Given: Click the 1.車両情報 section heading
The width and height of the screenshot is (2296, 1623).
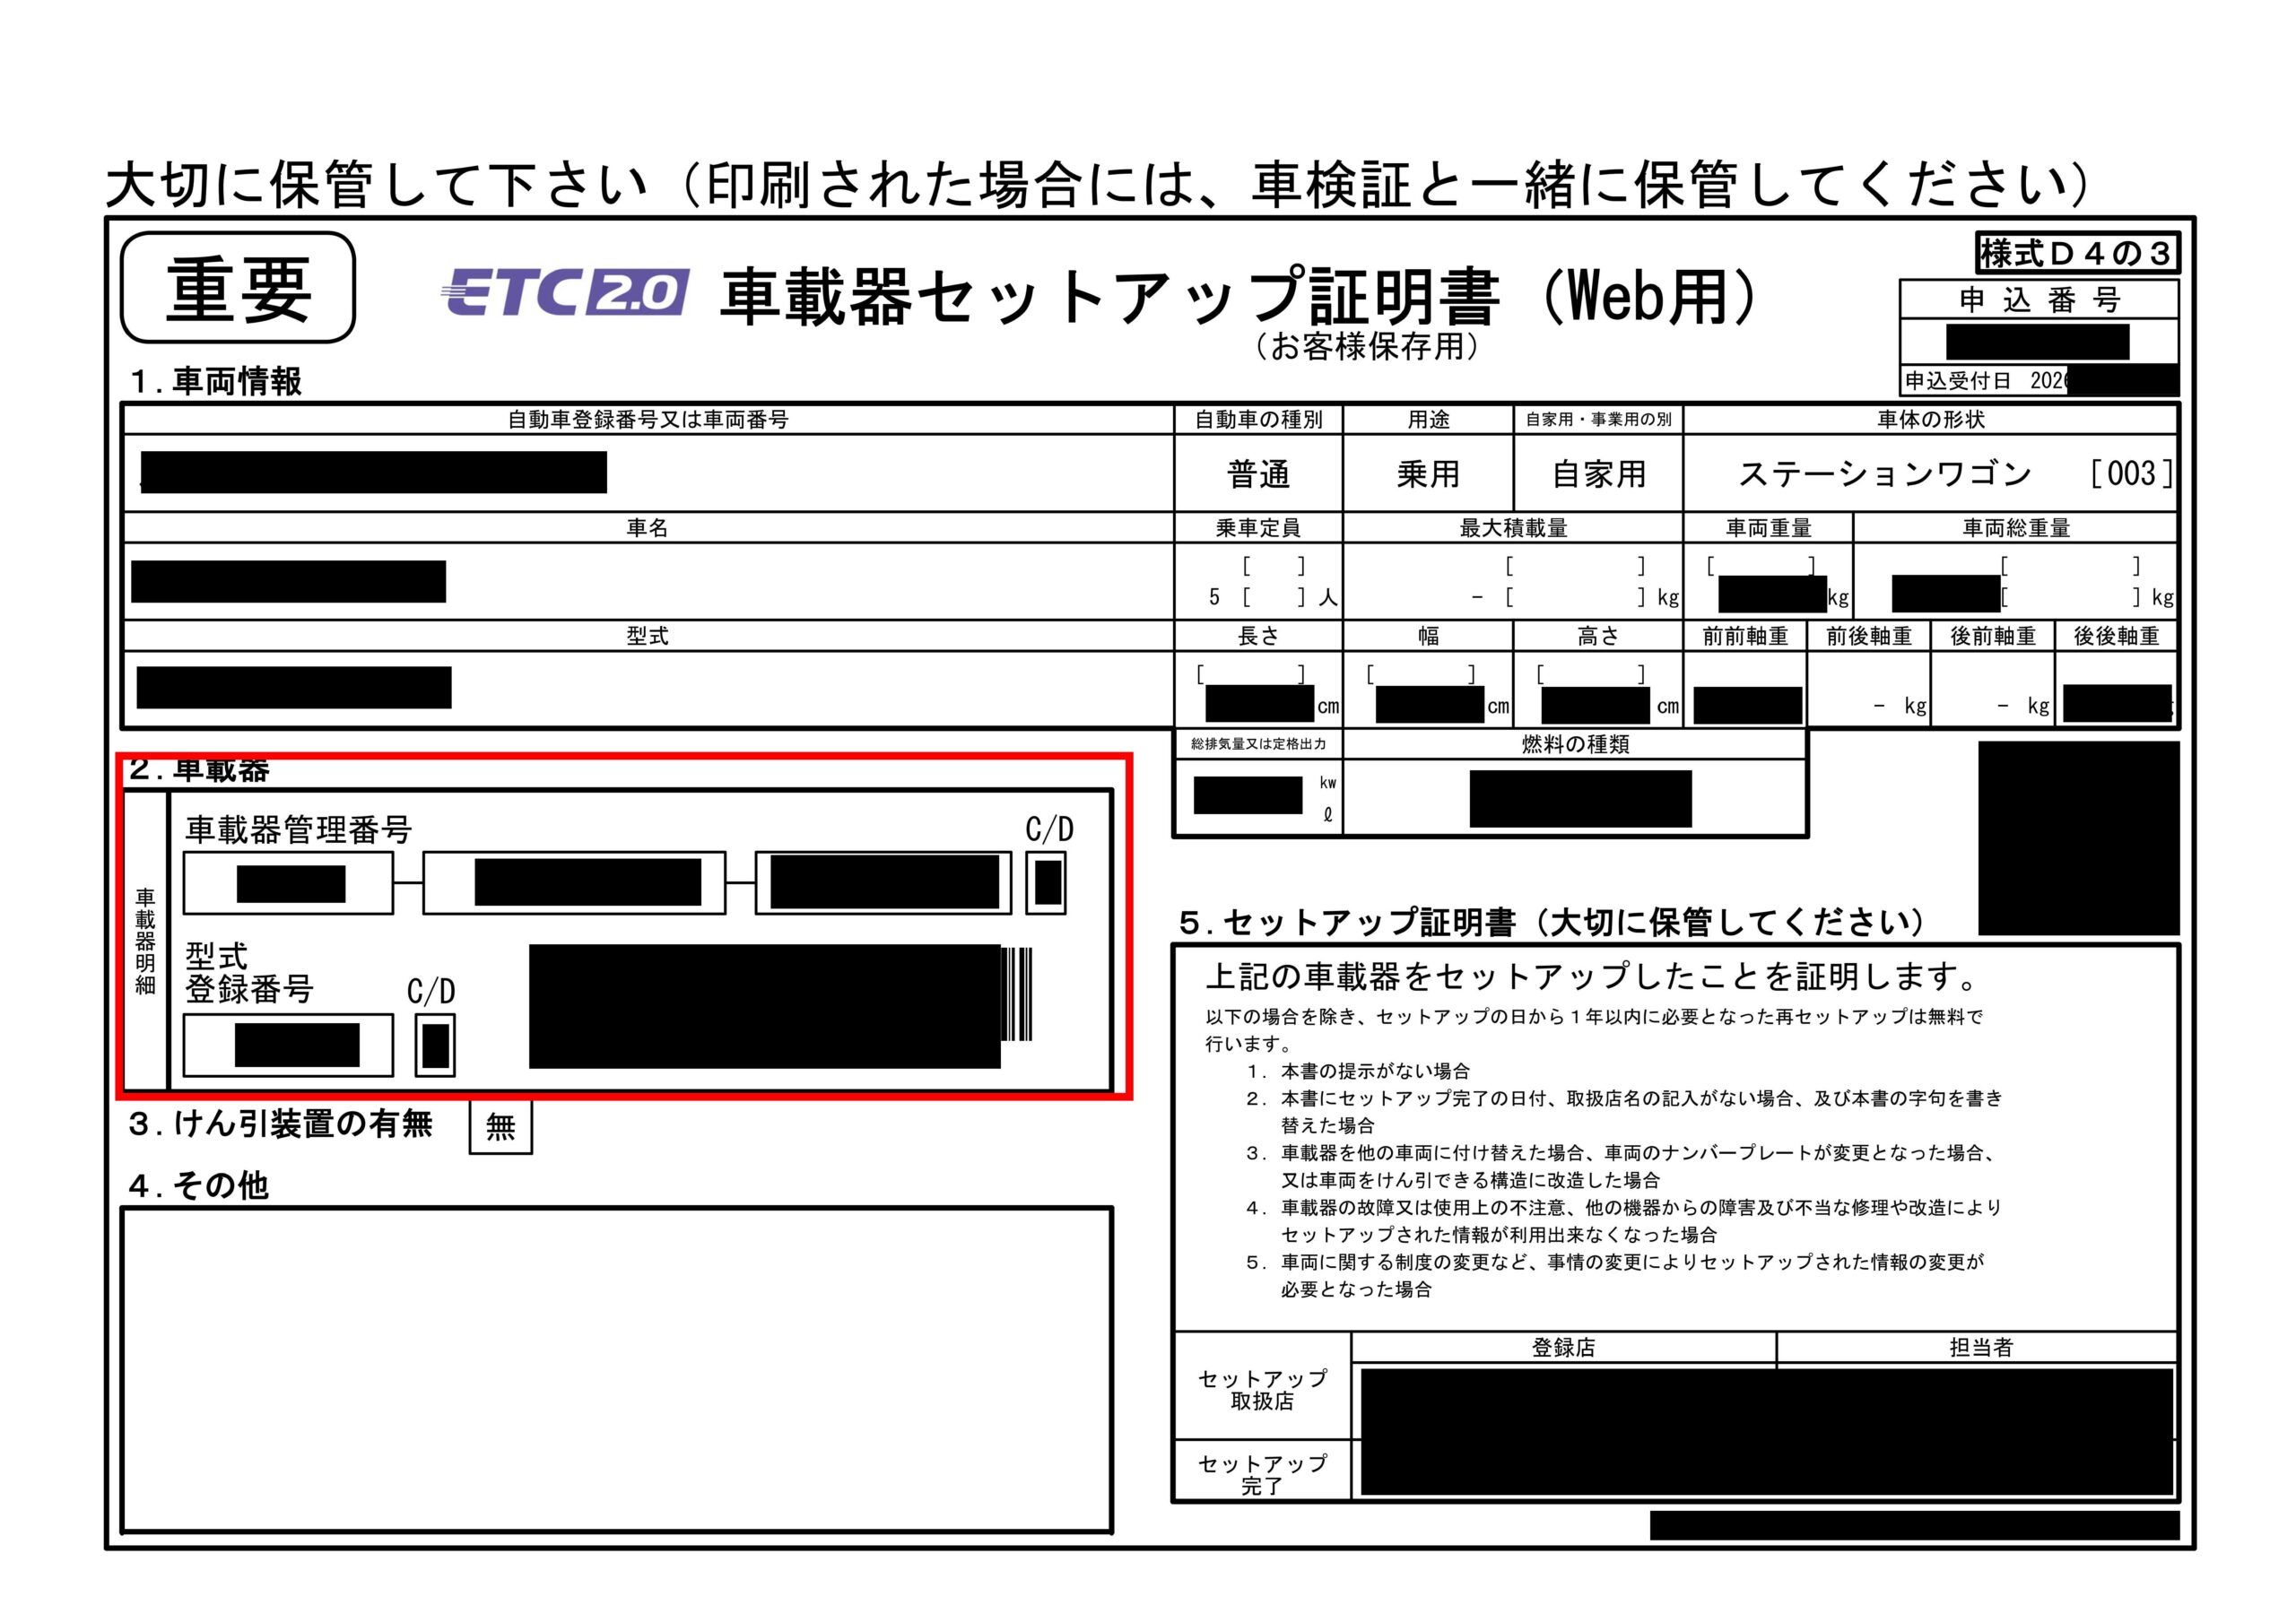Looking at the screenshot, I should [x=215, y=381].
